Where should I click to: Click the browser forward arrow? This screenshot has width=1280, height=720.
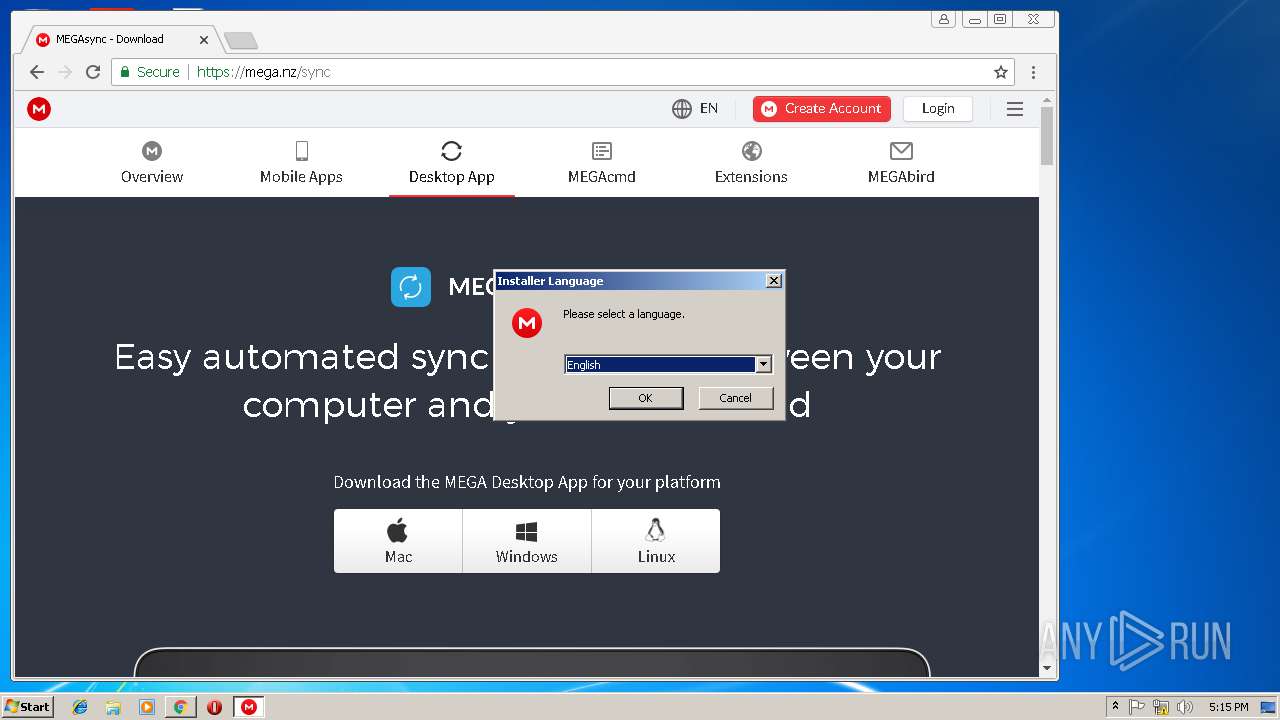click(65, 72)
